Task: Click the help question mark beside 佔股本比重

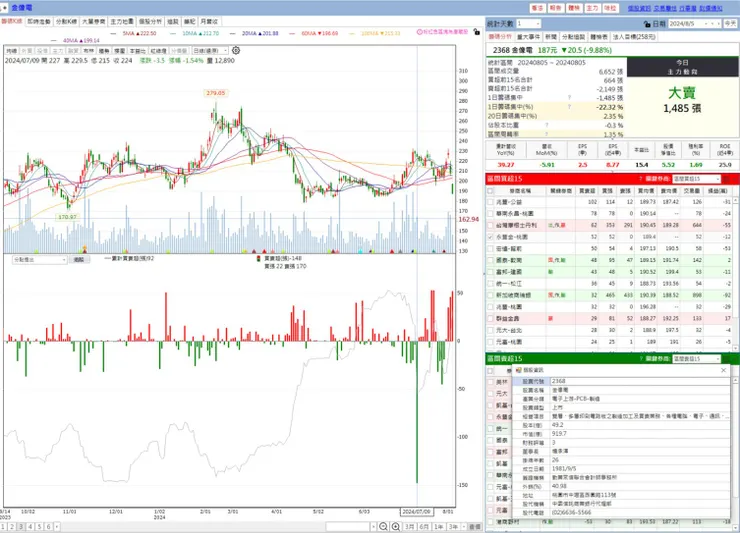Action: point(547,125)
